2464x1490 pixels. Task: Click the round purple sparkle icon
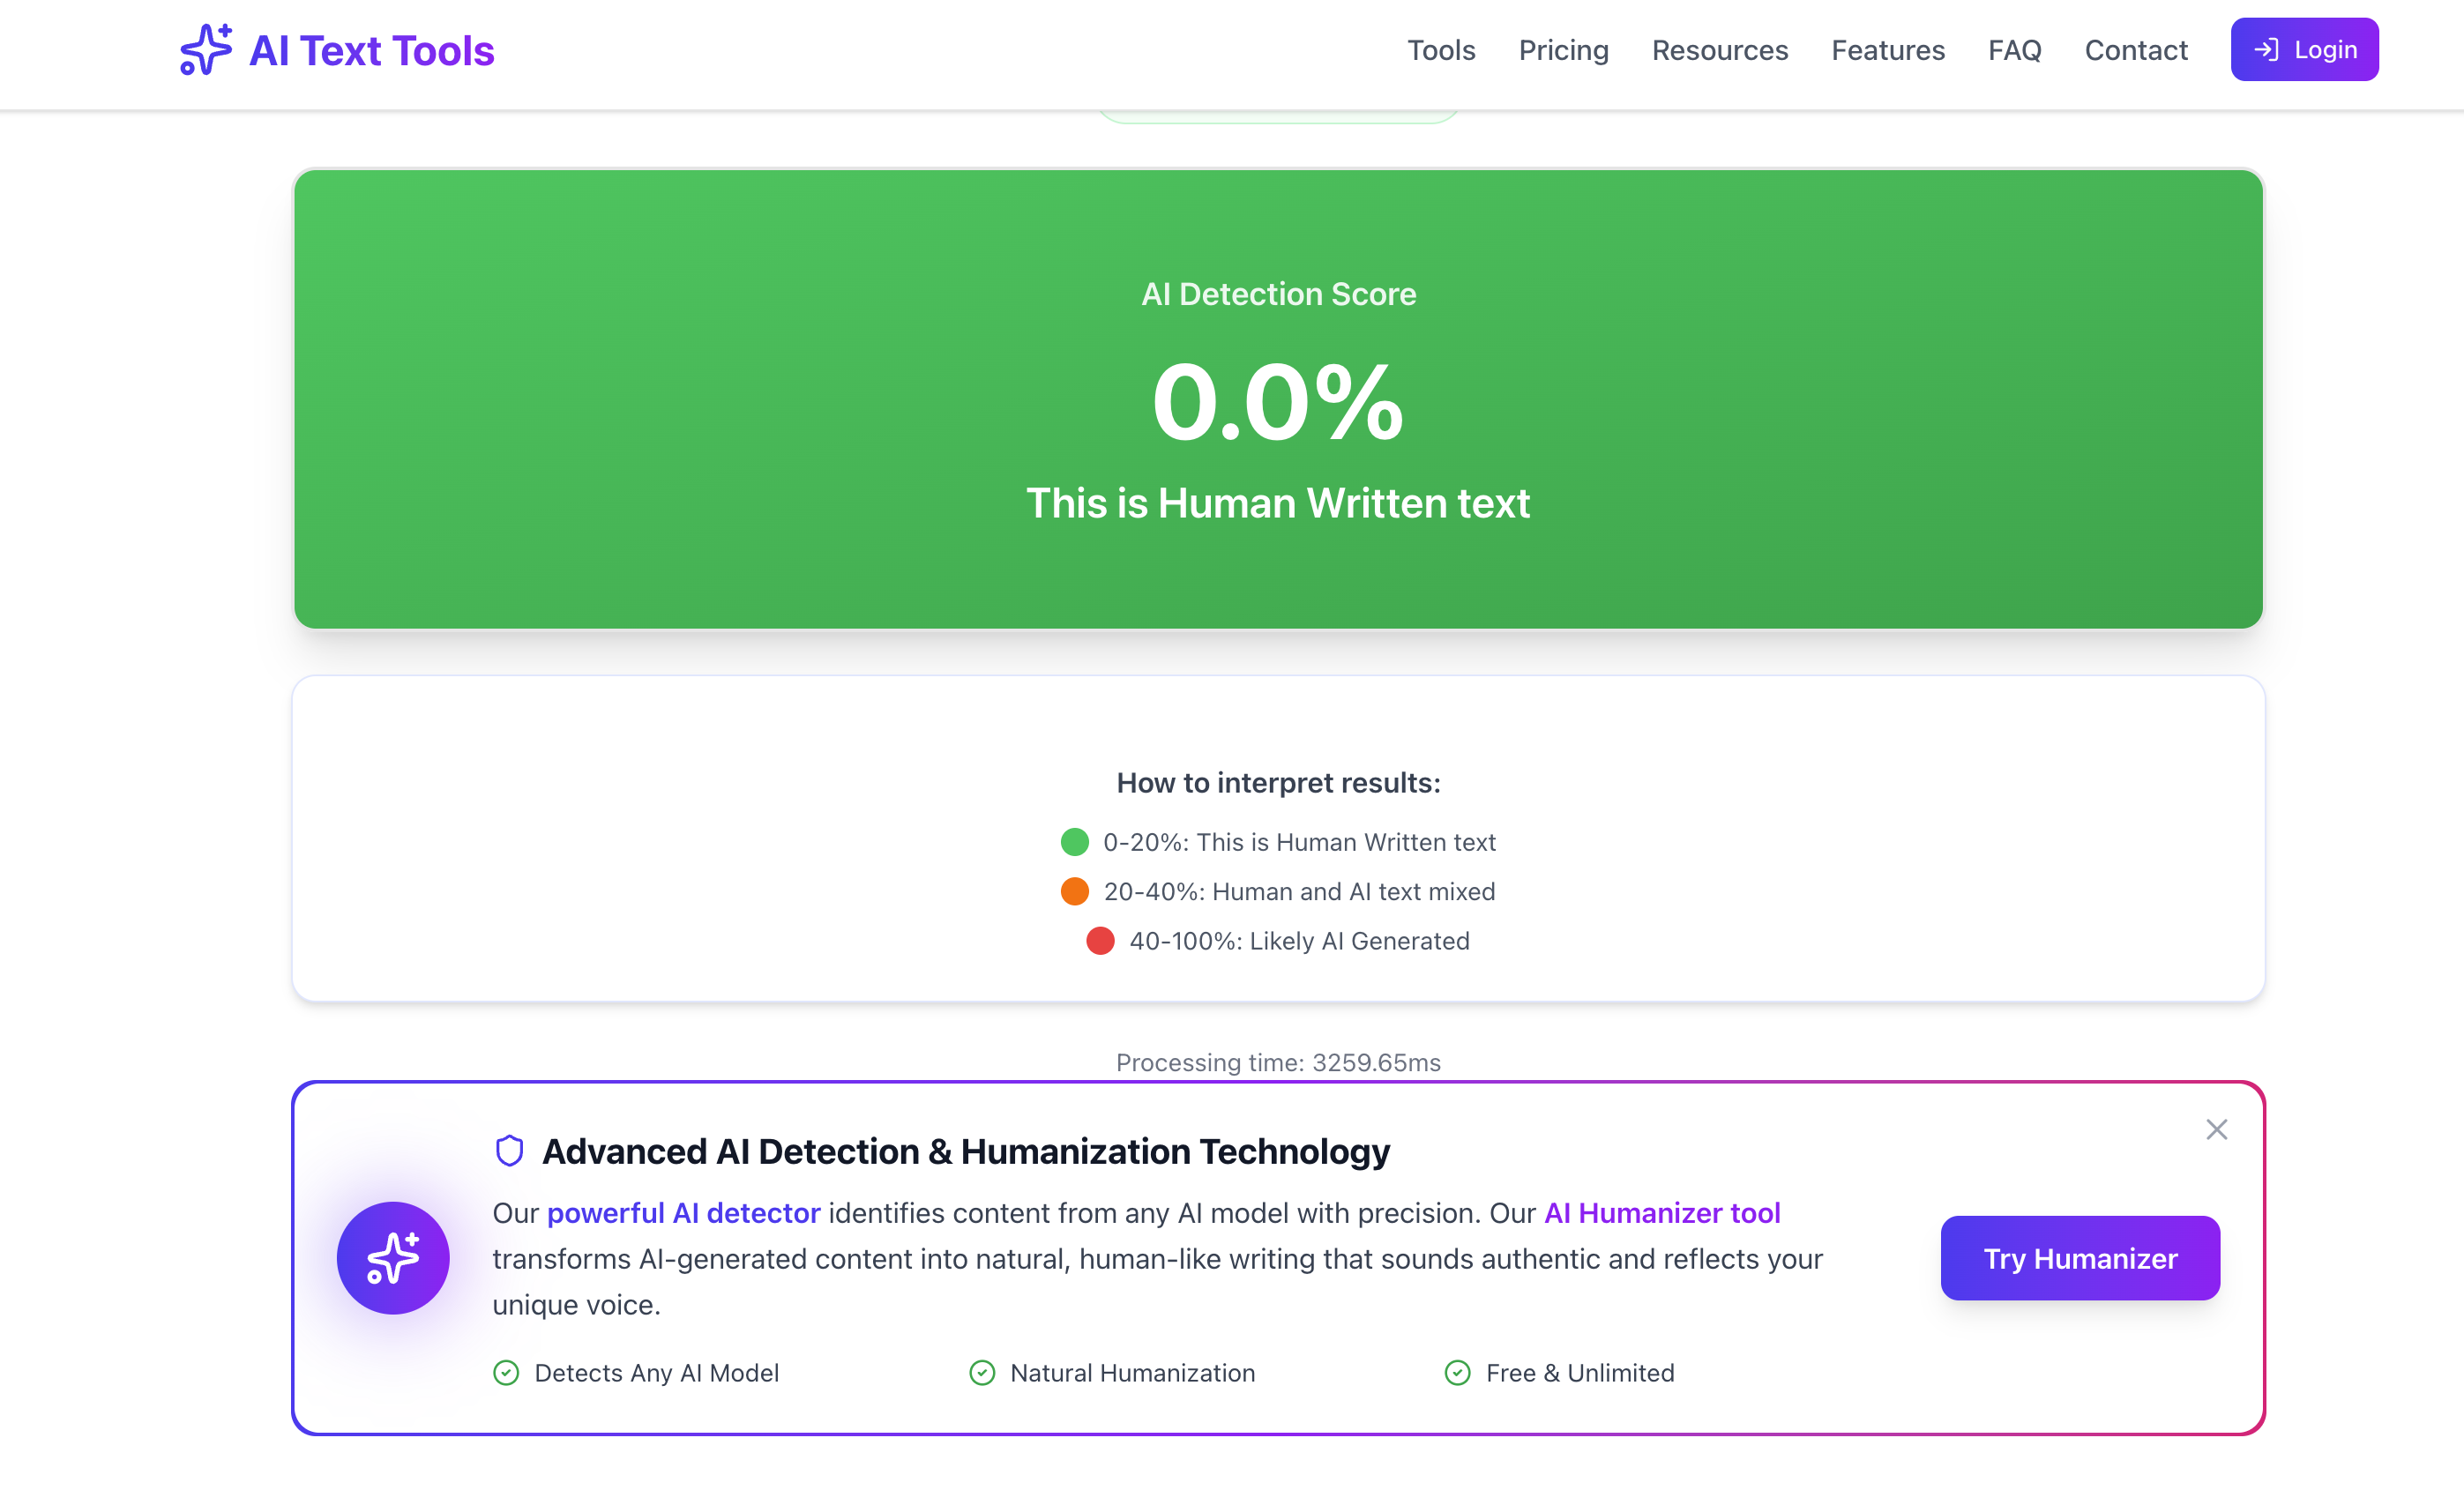click(393, 1257)
